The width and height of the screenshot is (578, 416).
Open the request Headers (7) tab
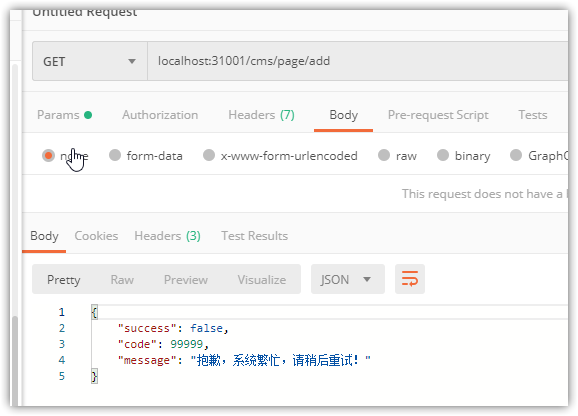click(261, 115)
